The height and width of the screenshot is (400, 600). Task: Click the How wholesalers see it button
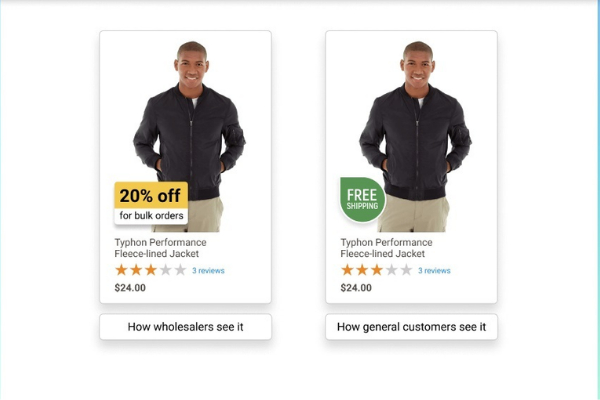[186, 327]
